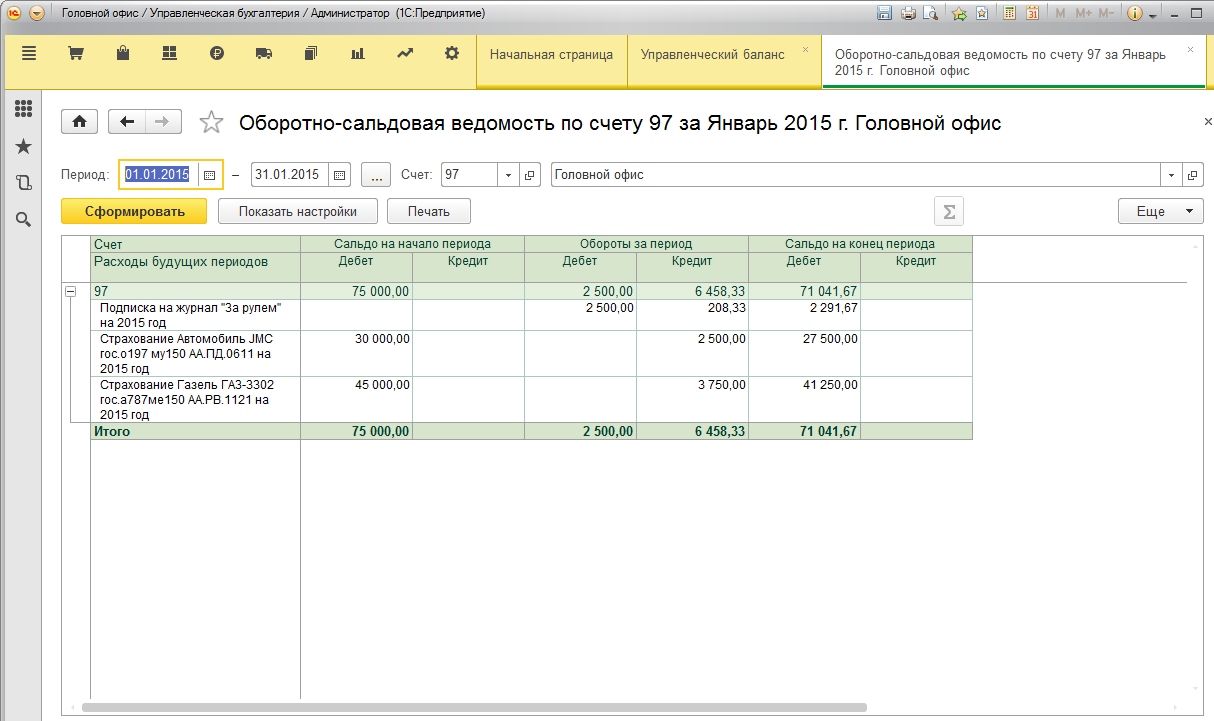Screen dimensions: 1214x721
Task: Open the calendar 31 icon in title bar
Action: 1033,13
